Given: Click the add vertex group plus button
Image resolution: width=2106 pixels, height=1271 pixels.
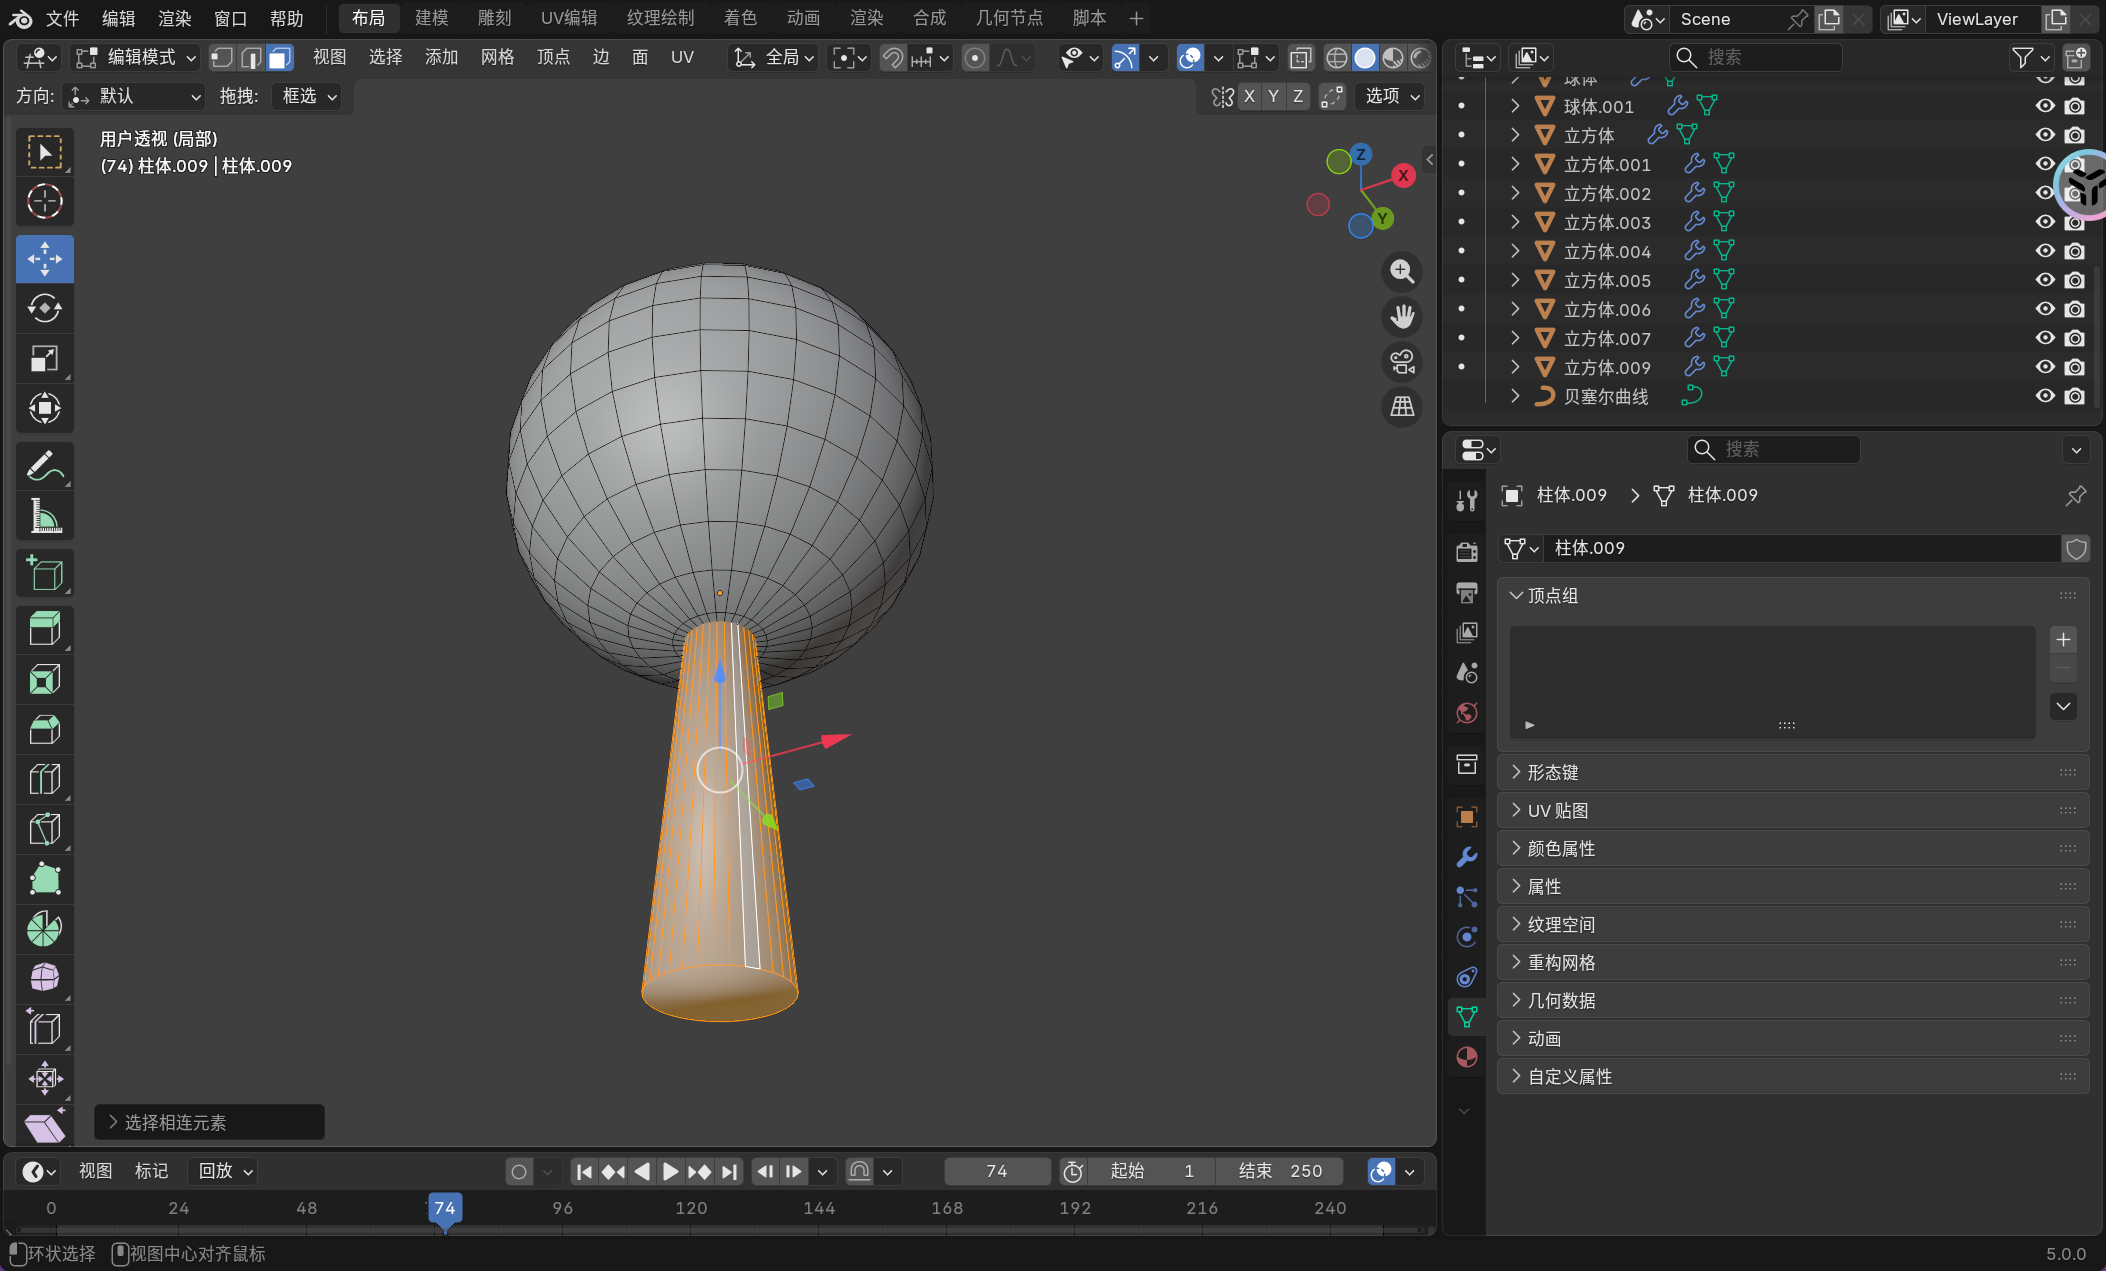Looking at the screenshot, I should [2063, 639].
